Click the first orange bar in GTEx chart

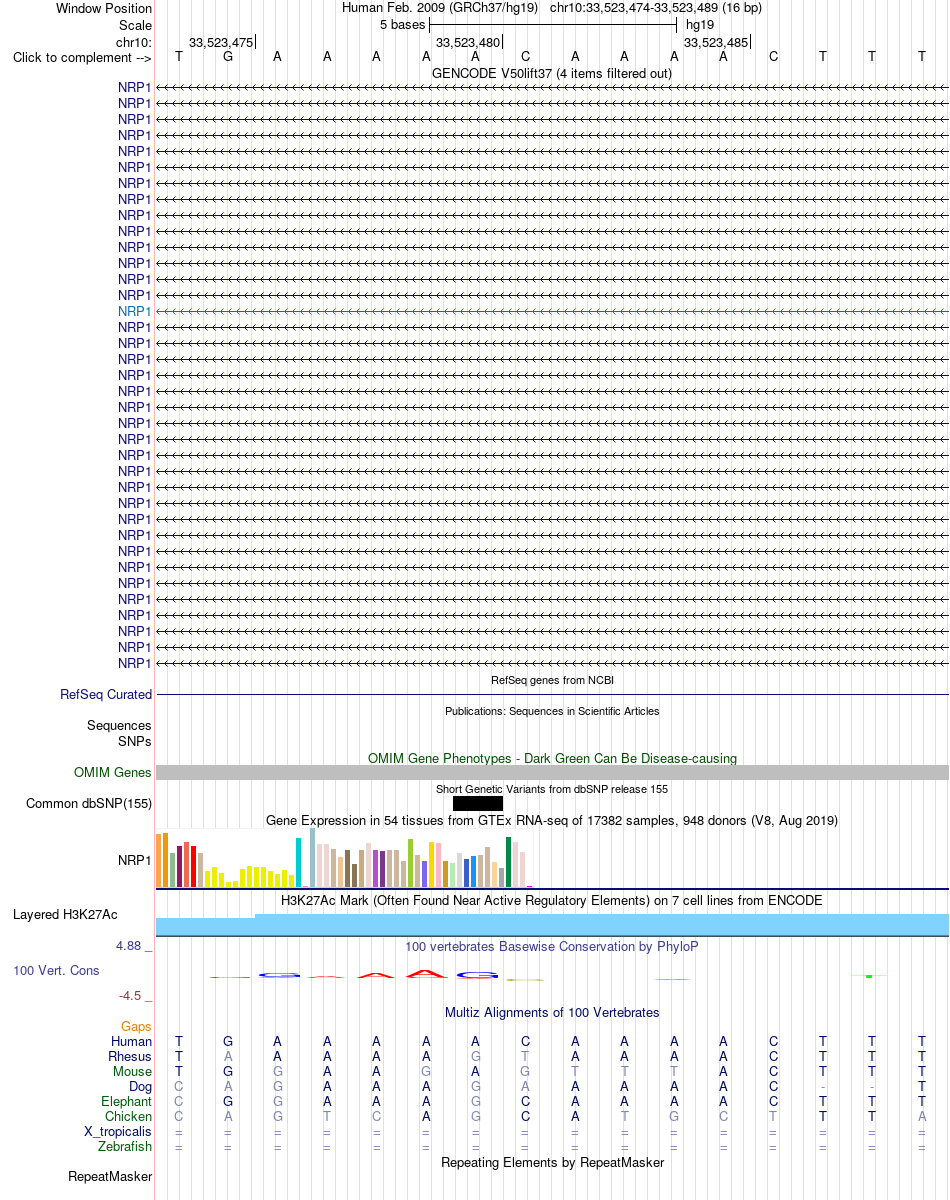click(x=159, y=860)
